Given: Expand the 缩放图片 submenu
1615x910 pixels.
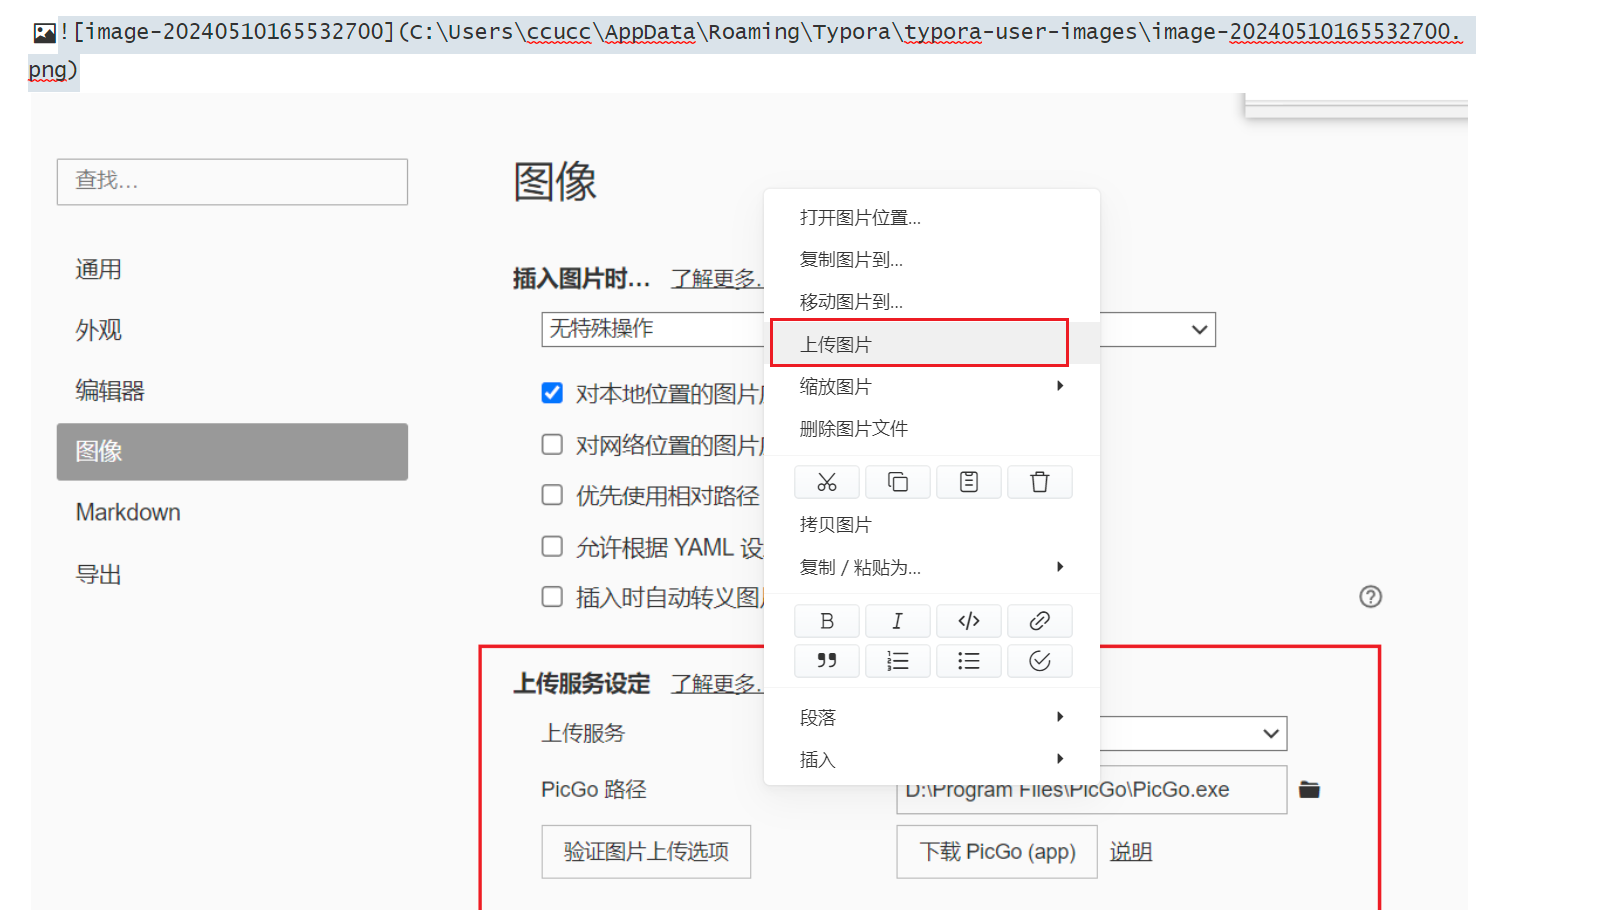Looking at the screenshot, I should (x=932, y=386).
